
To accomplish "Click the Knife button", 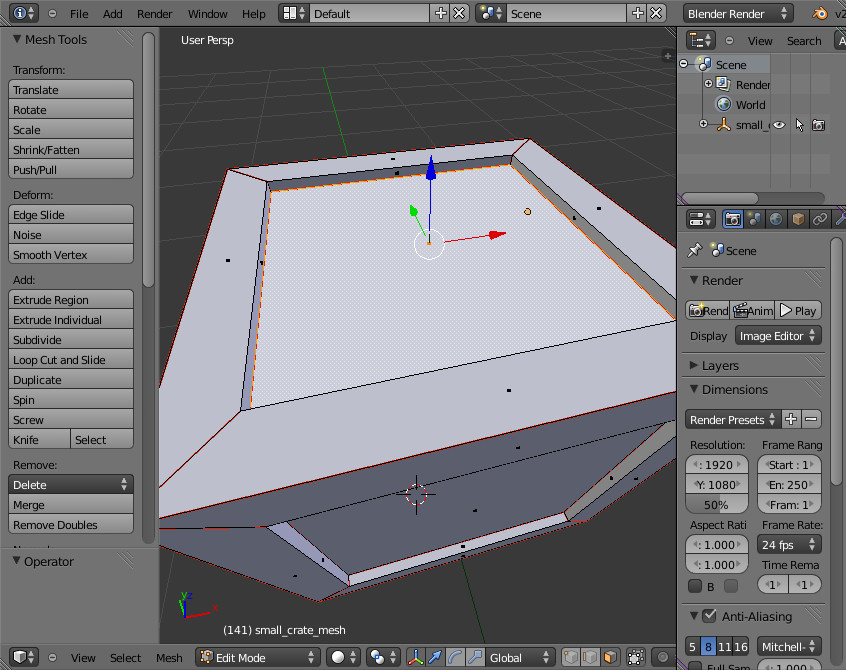I will point(39,439).
